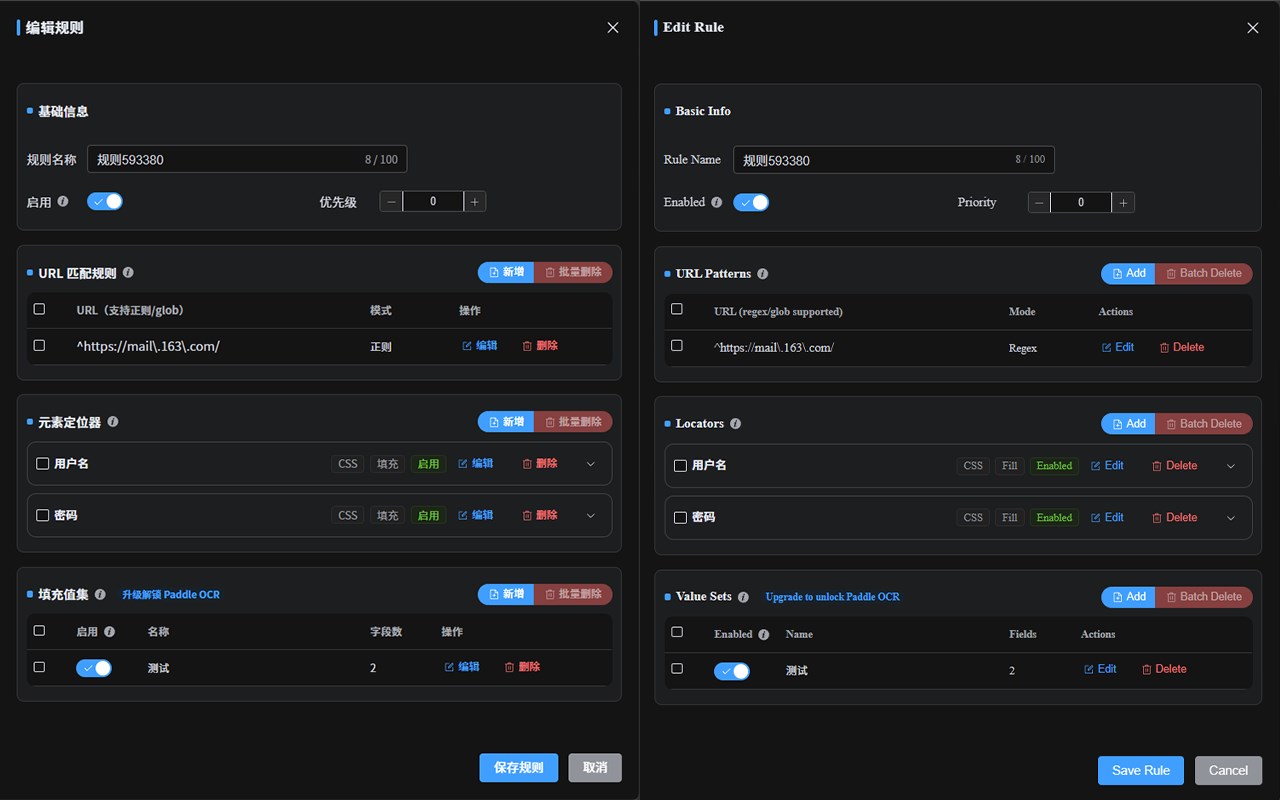Viewport: 1280px width, 800px height.
Task: Close the Edit Rule dialog with the X icon
Action: [x=1253, y=28]
